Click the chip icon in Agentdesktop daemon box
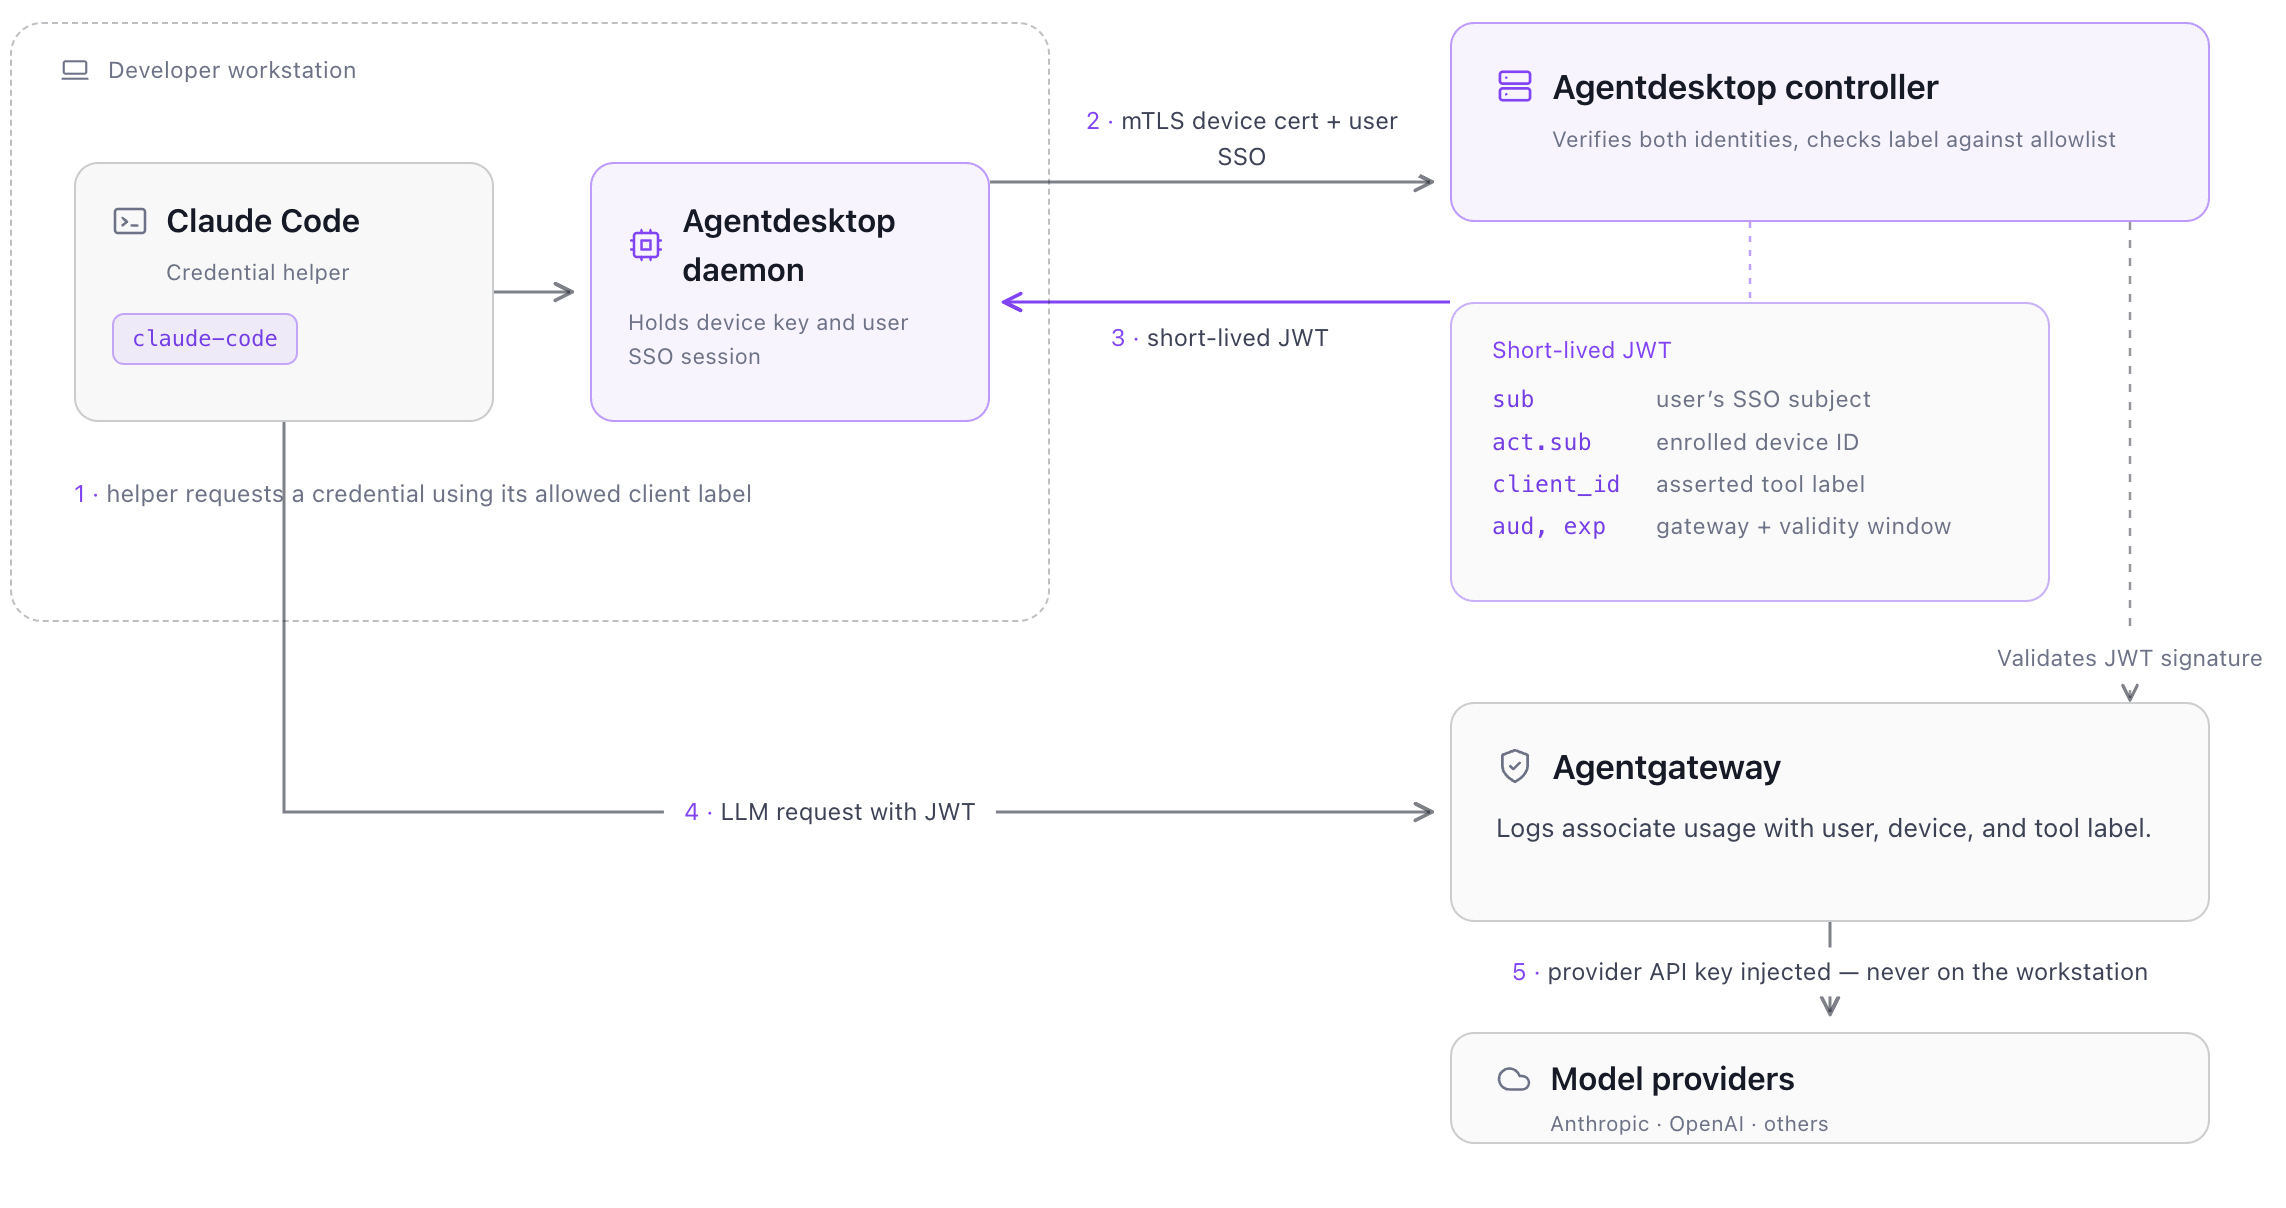Viewport: 2286px width, 1208px height. (646, 245)
